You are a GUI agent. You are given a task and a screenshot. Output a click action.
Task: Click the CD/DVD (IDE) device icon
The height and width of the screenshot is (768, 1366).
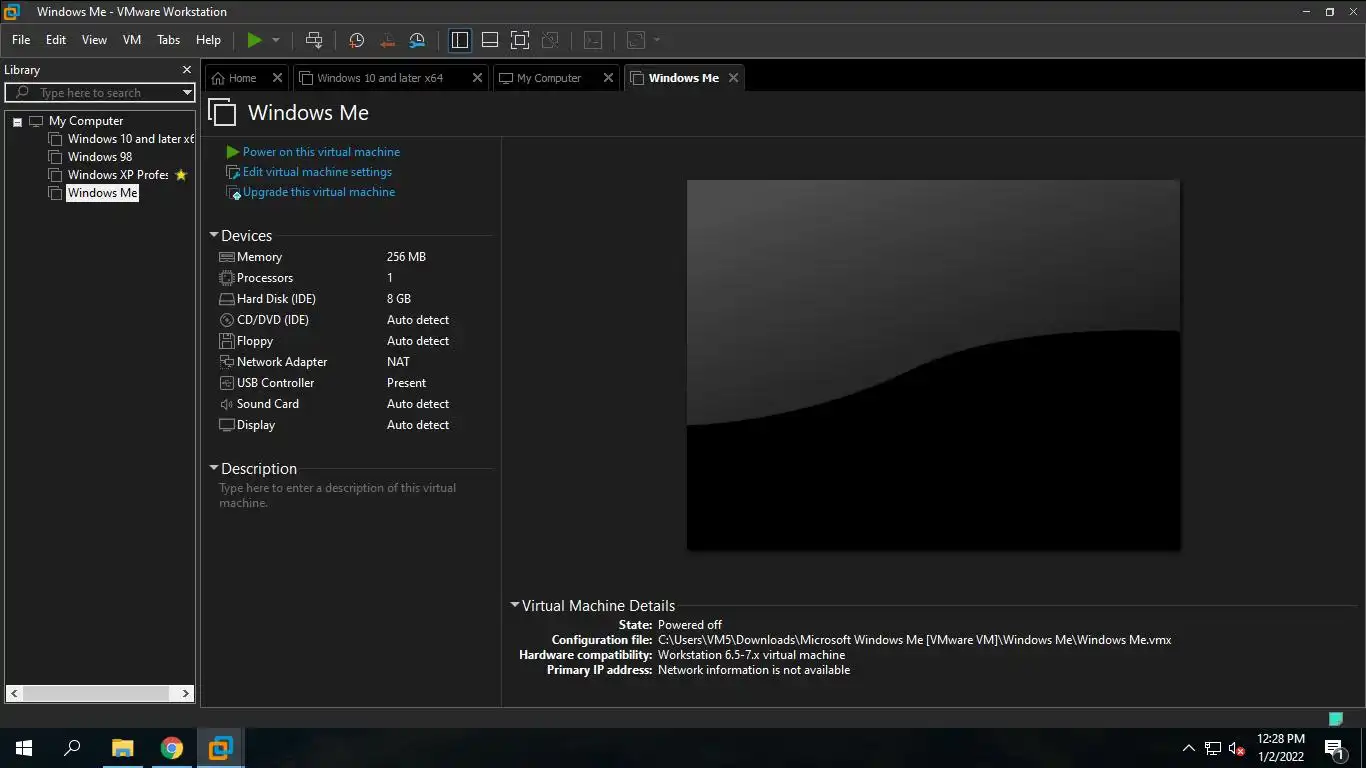coord(227,320)
